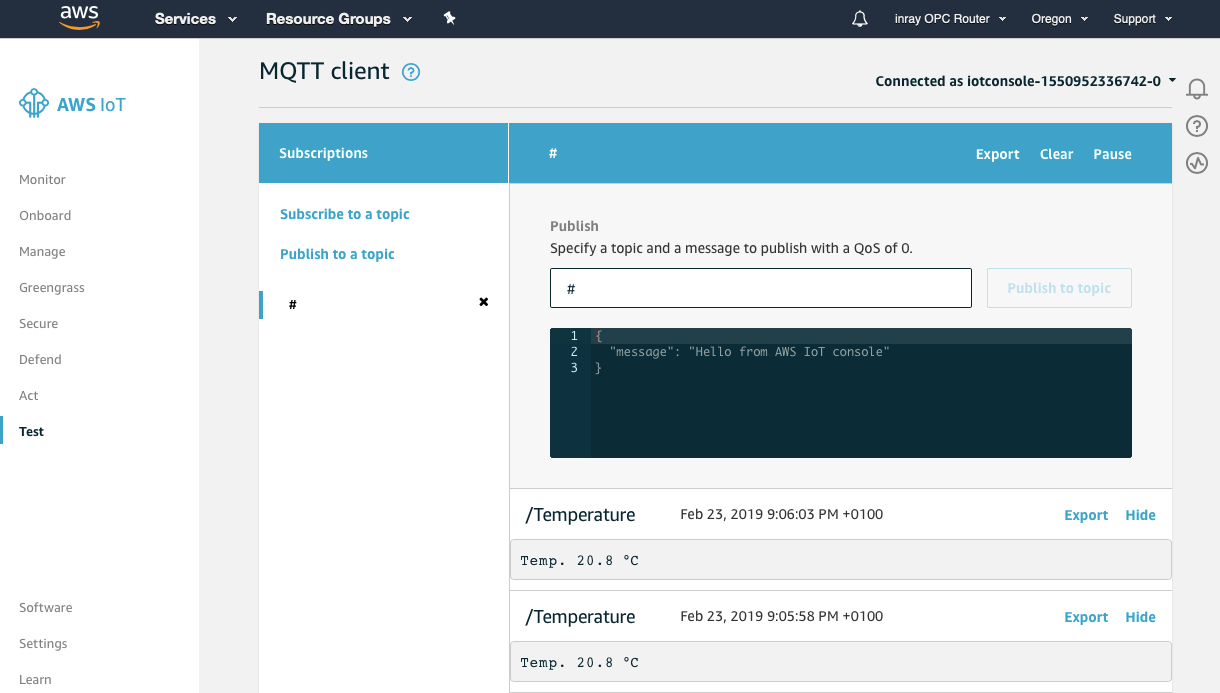Open Onboard in the sidebar
The width and height of the screenshot is (1220, 693).
[45, 216]
